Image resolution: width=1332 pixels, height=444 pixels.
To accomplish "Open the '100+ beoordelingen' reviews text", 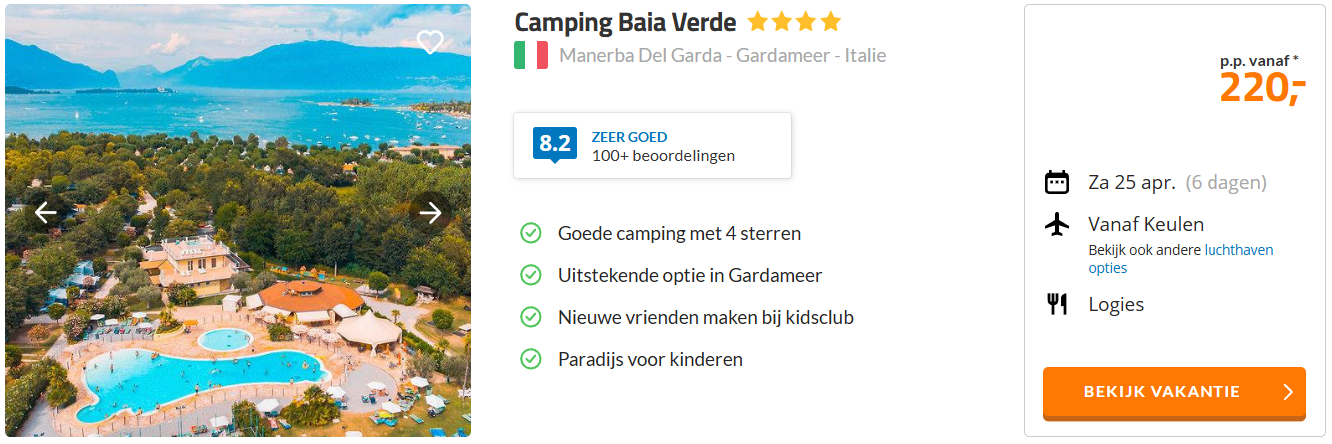I will tap(663, 156).
